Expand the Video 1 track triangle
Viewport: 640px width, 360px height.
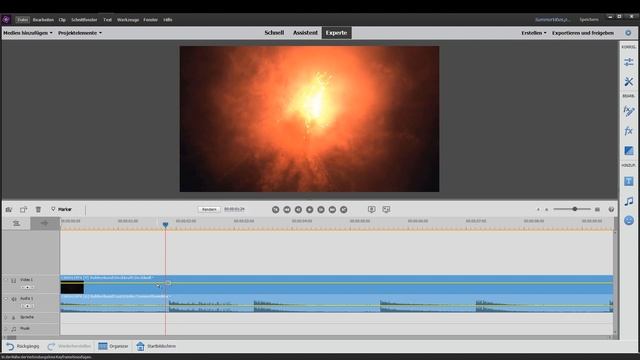[6, 280]
